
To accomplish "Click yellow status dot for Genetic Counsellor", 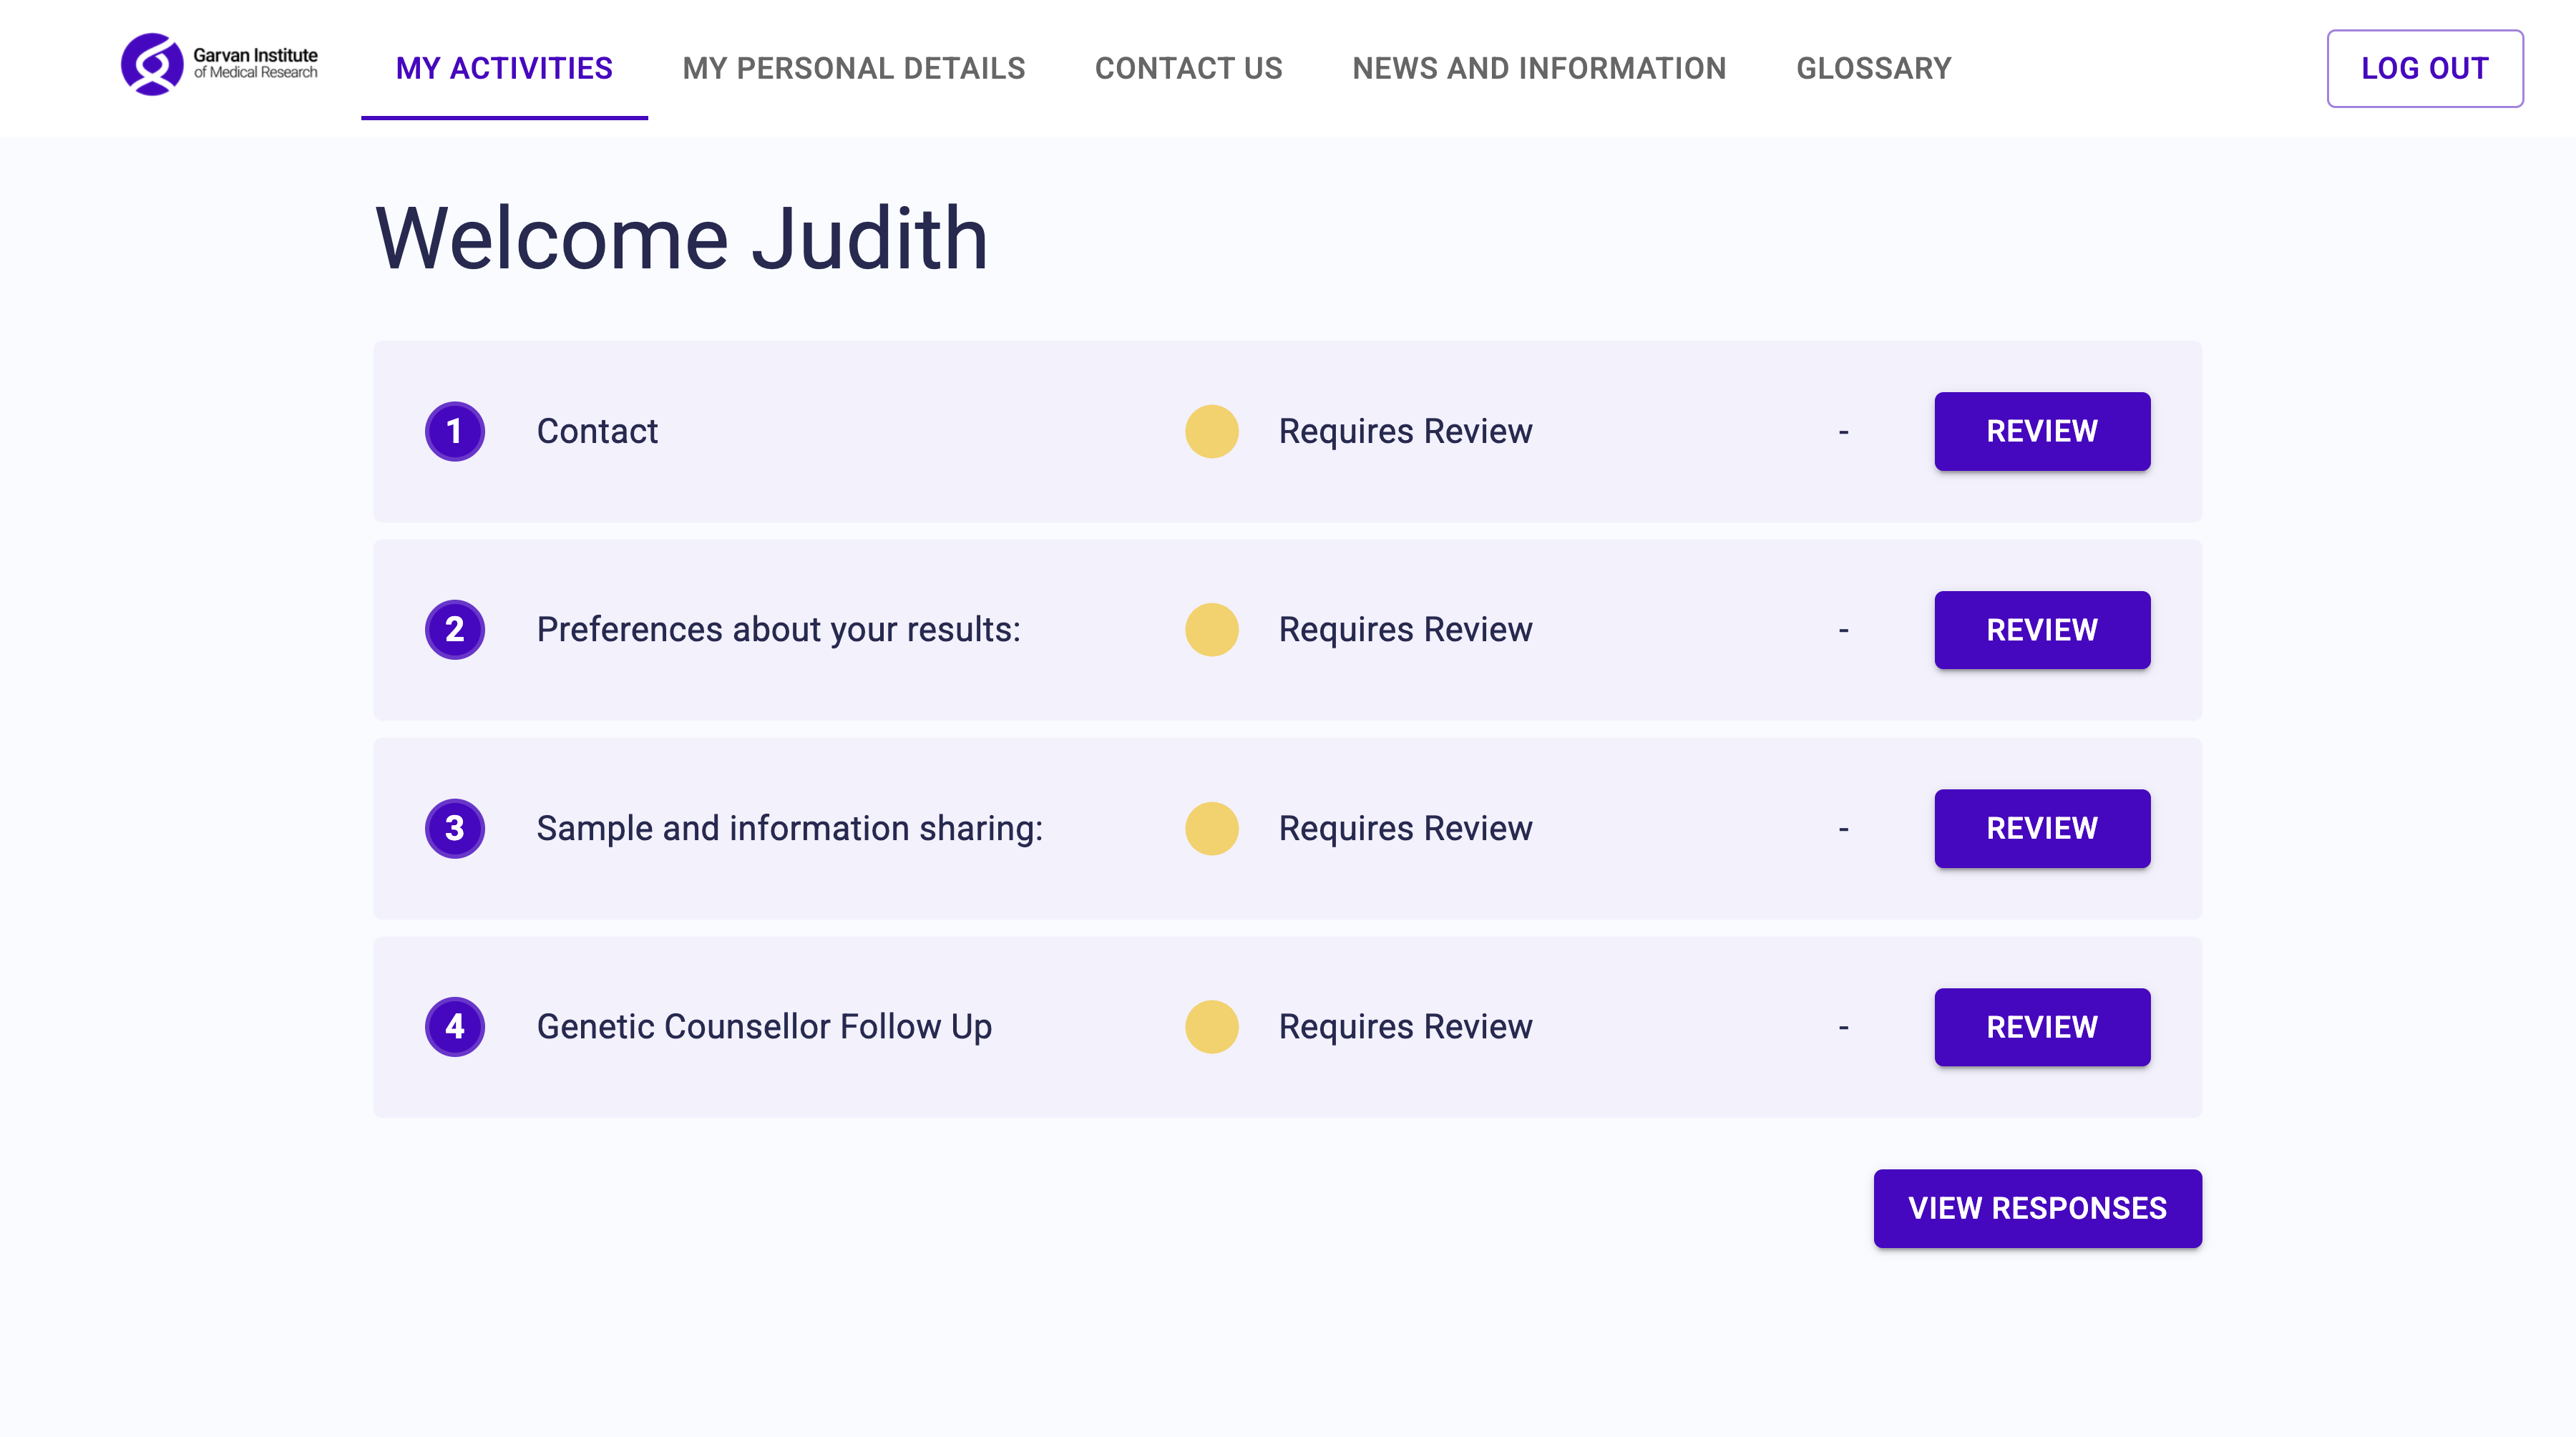I will pos(1211,1026).
